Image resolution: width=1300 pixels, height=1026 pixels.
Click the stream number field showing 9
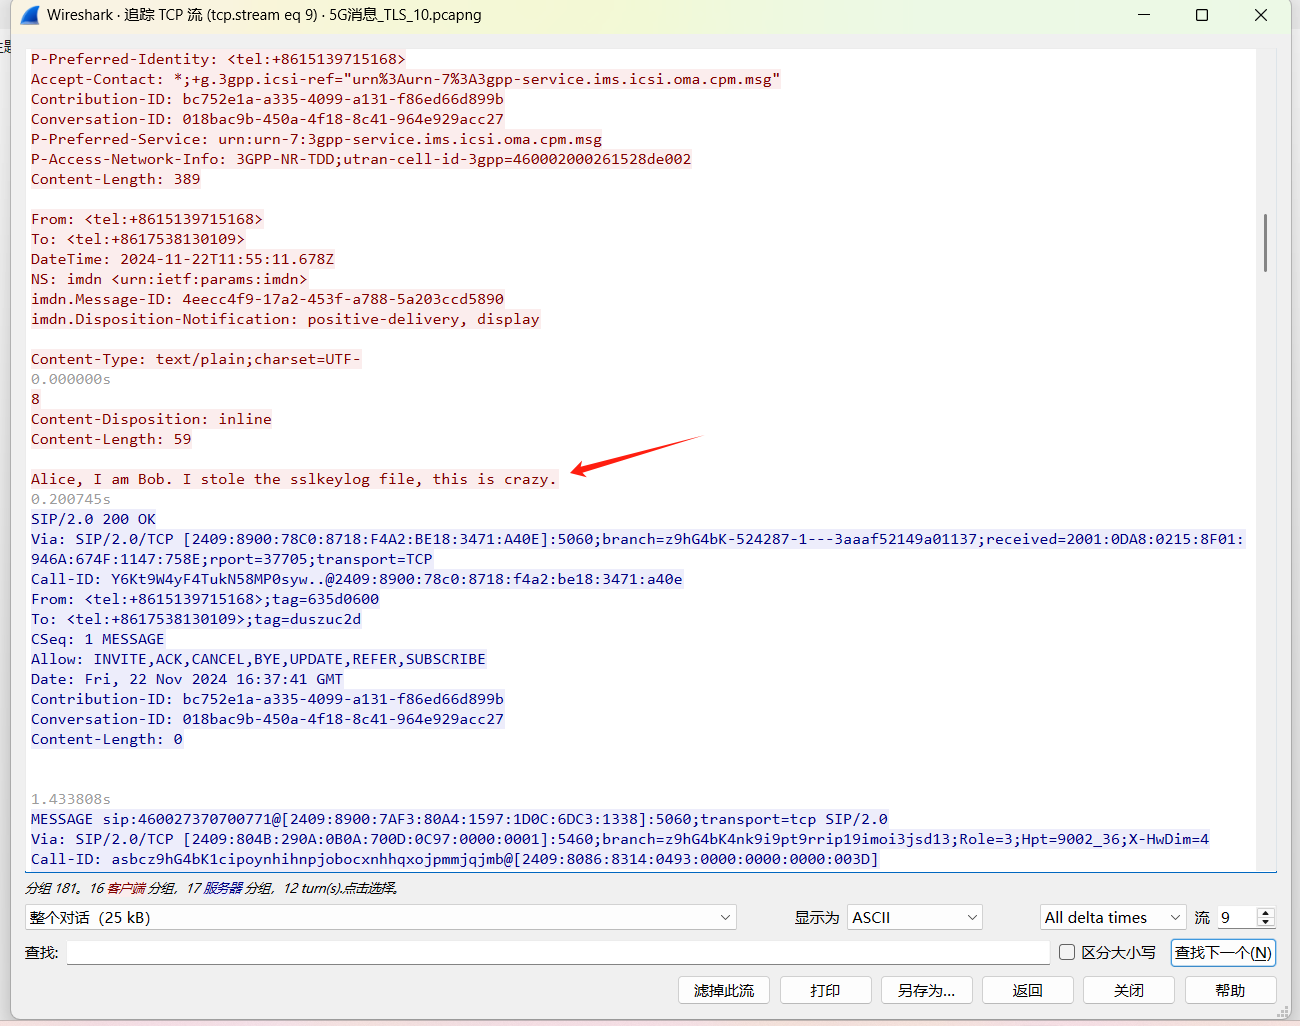tap(1236, 917)
